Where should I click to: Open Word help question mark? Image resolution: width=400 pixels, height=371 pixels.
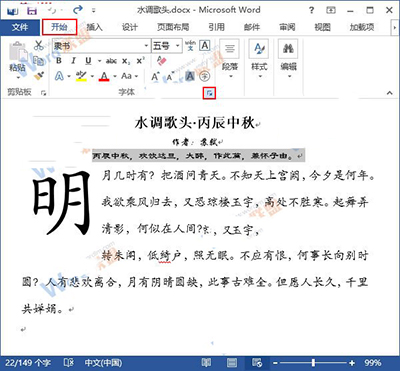(311, 10)
